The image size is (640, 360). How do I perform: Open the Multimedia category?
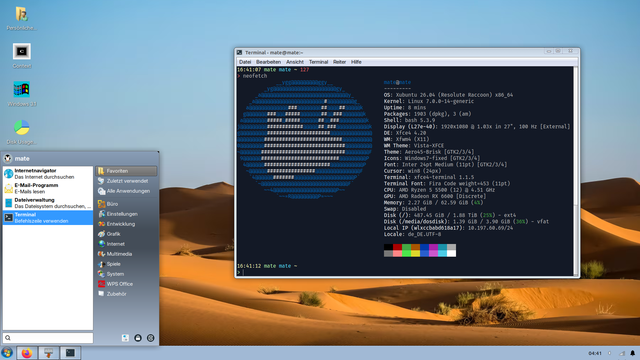126,254
